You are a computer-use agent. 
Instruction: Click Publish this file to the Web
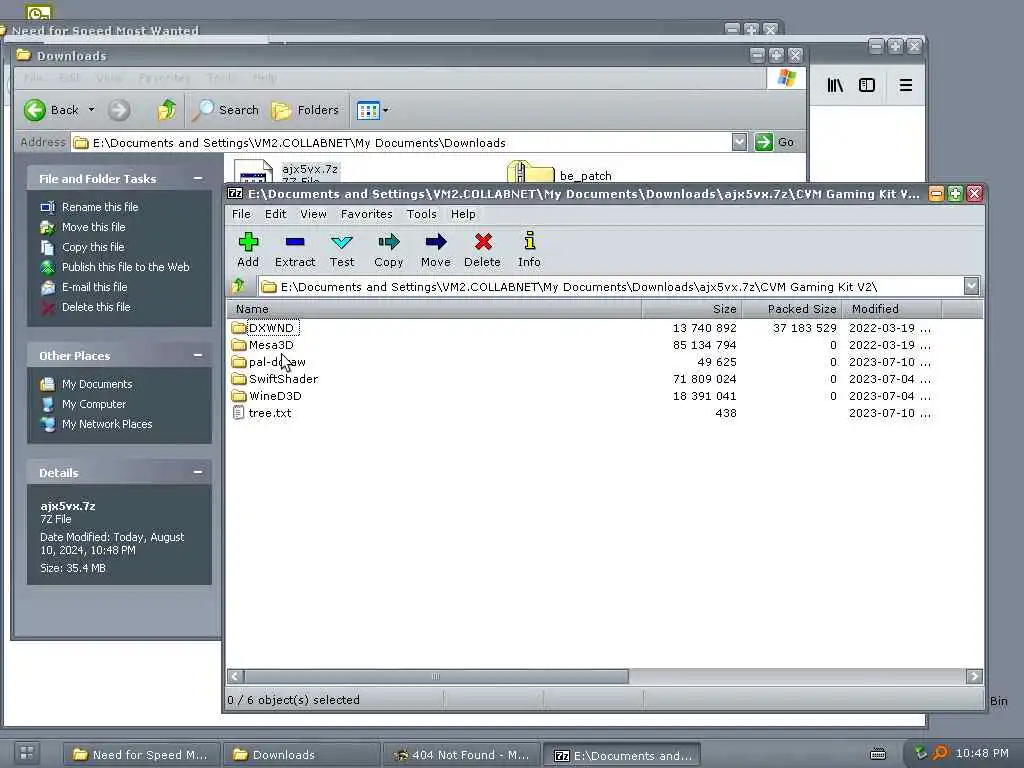click(125, 267)
